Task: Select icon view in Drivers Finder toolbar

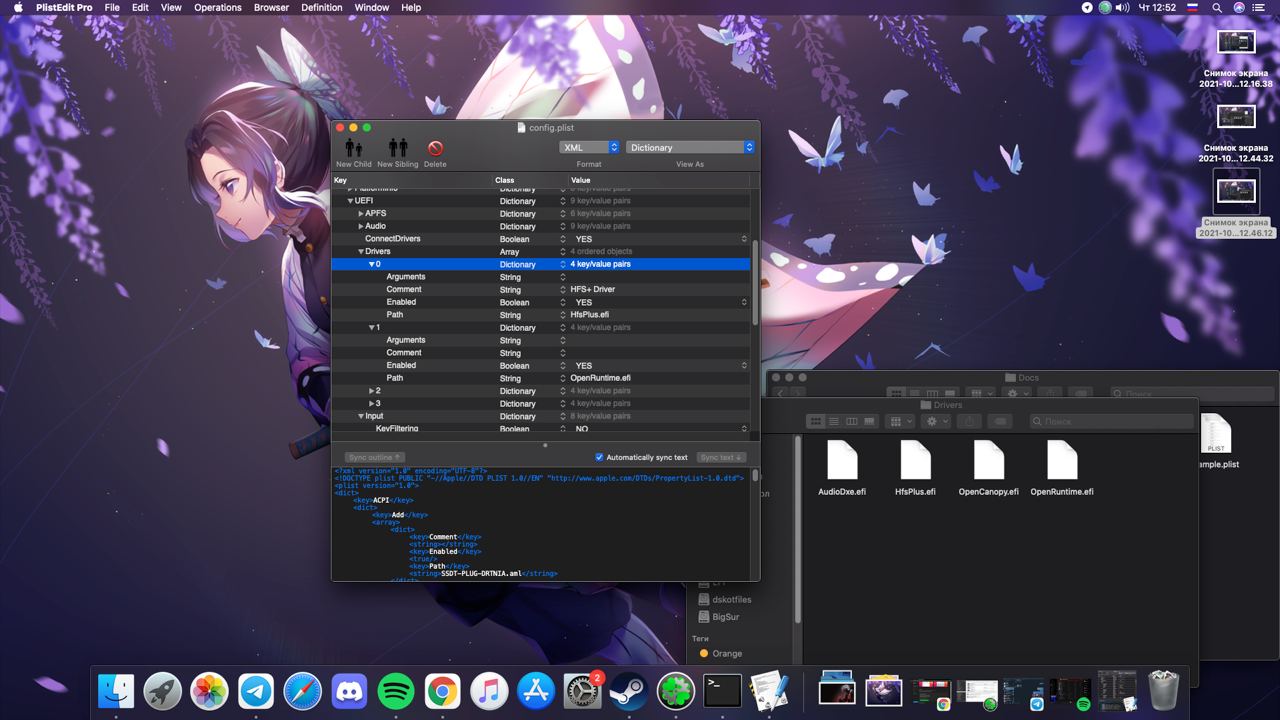Action: pos(816,421)
